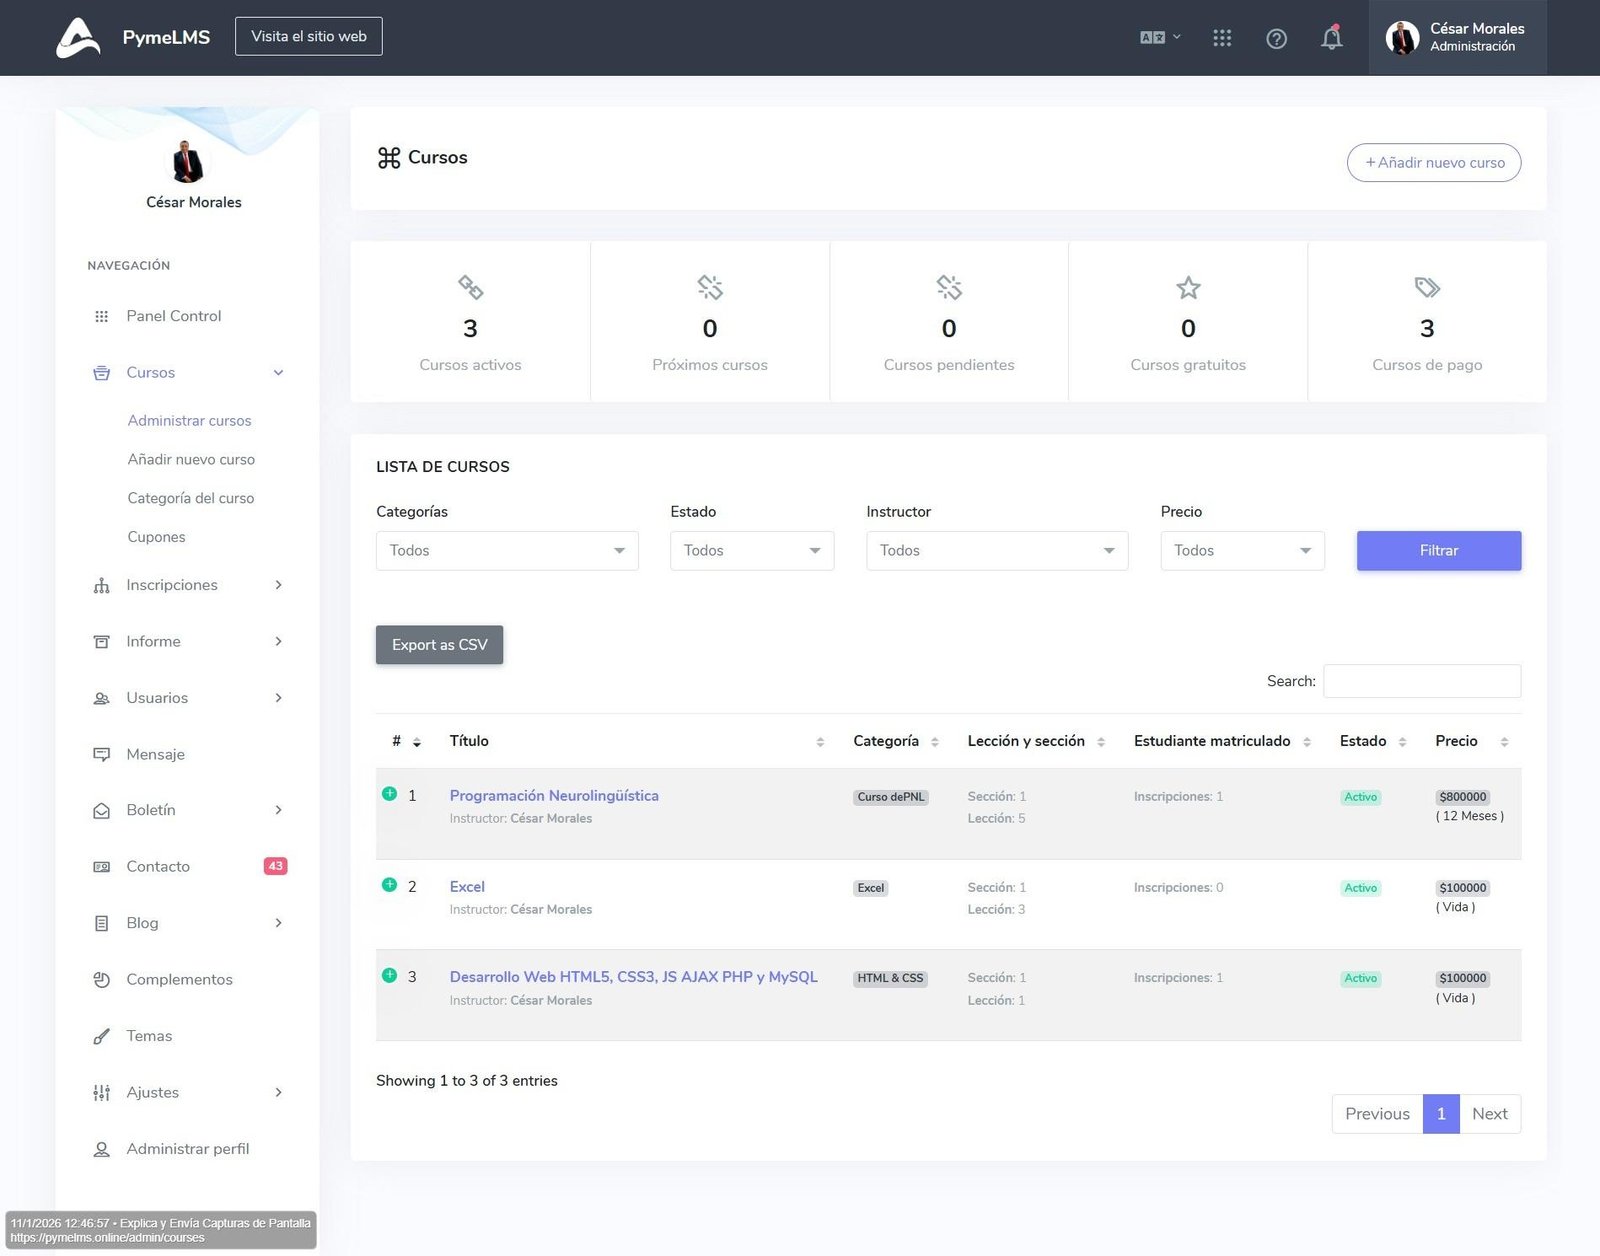Viewport: 1600px width, 1256px height.
Task: Open the Categorías filter dropdown
Action: coord(507,551)
